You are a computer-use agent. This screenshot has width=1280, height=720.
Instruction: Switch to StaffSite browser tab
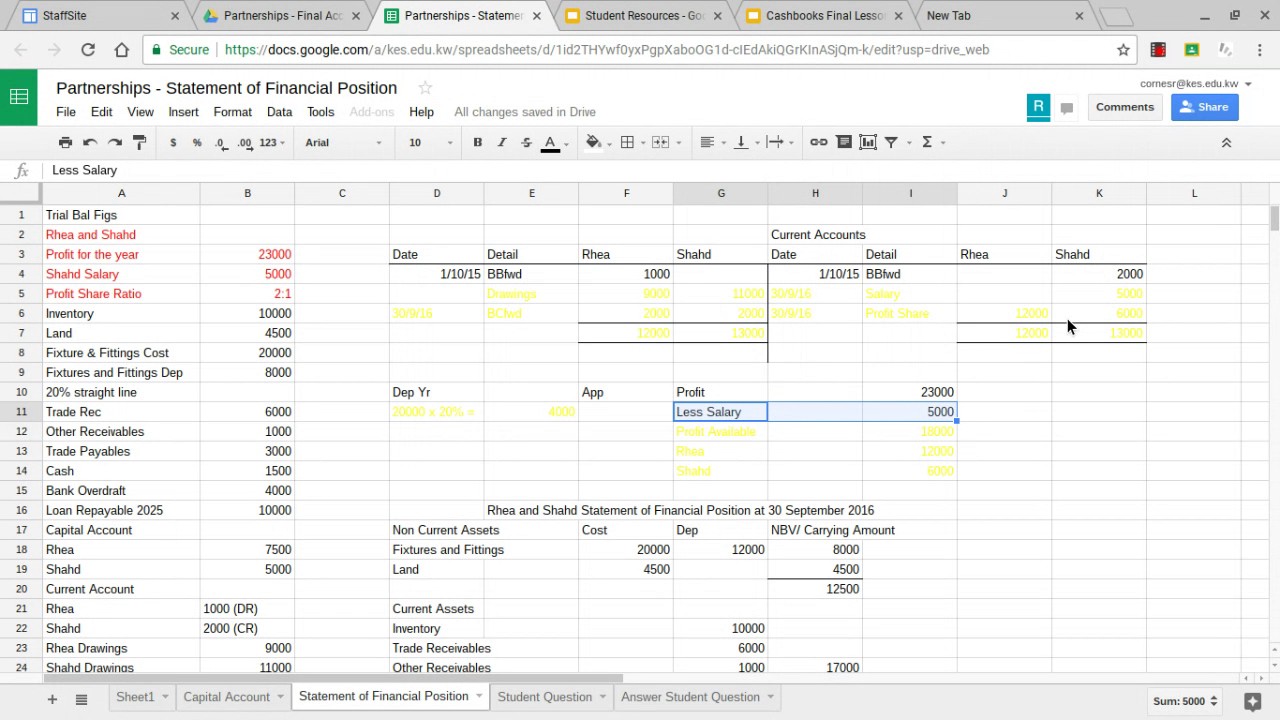[x=100, y=16]
